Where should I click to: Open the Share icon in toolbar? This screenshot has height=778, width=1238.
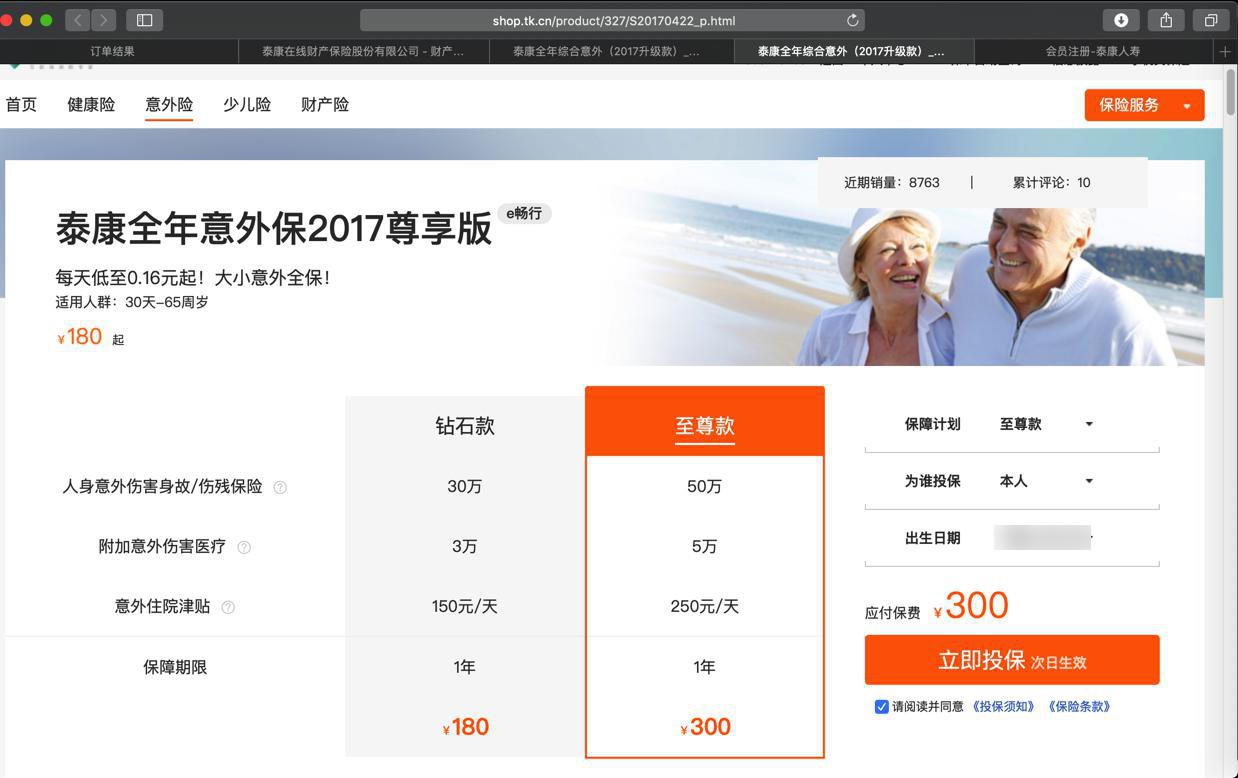click(x=1166, y=20)
